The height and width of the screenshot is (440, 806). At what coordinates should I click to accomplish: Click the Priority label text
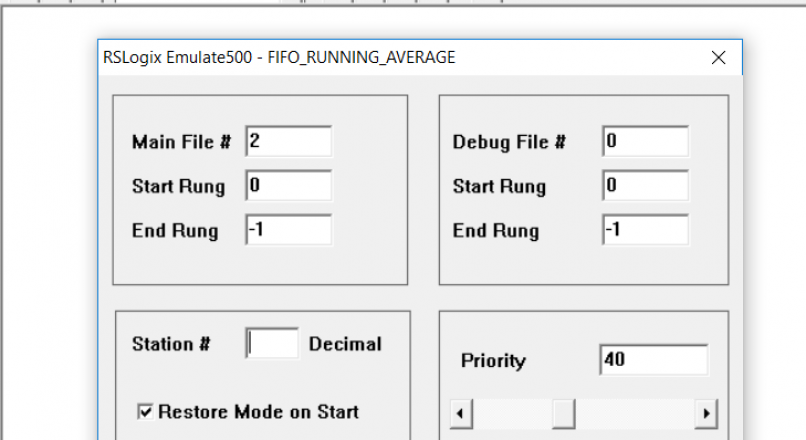(x=493, y=361)
